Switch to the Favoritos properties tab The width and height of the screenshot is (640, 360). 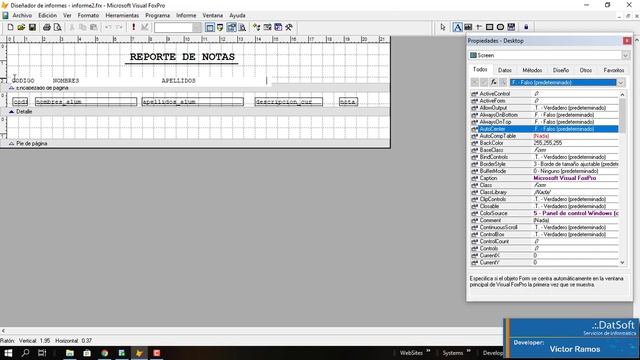(613, 70)
